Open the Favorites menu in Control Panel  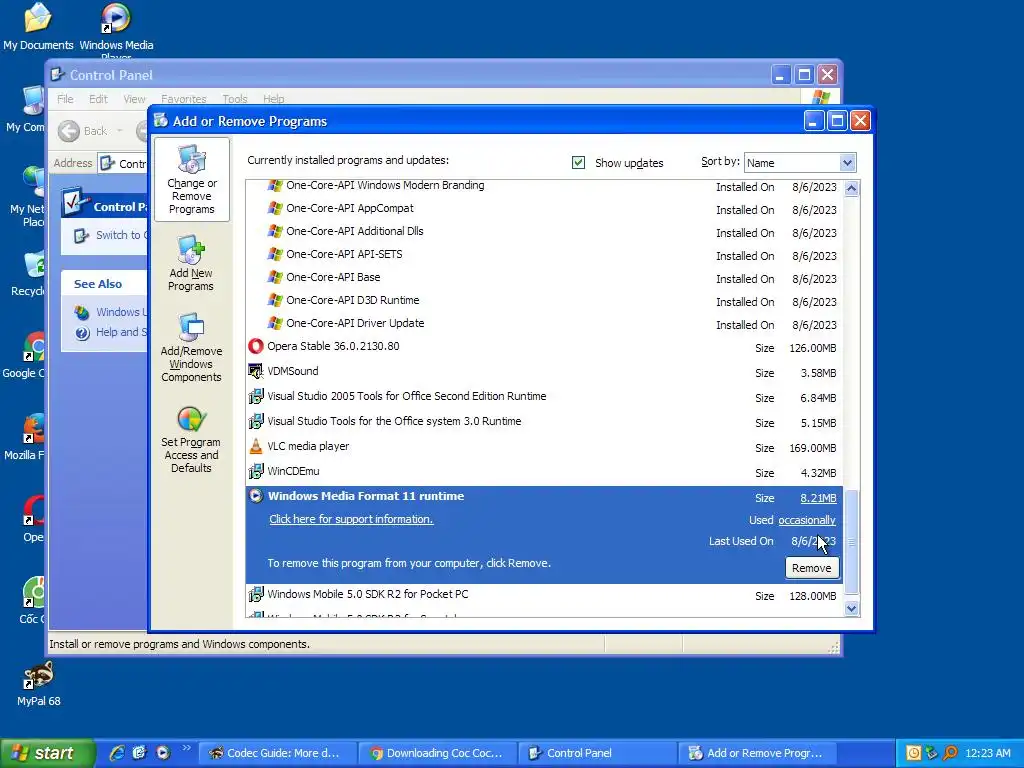click(184, 99)
